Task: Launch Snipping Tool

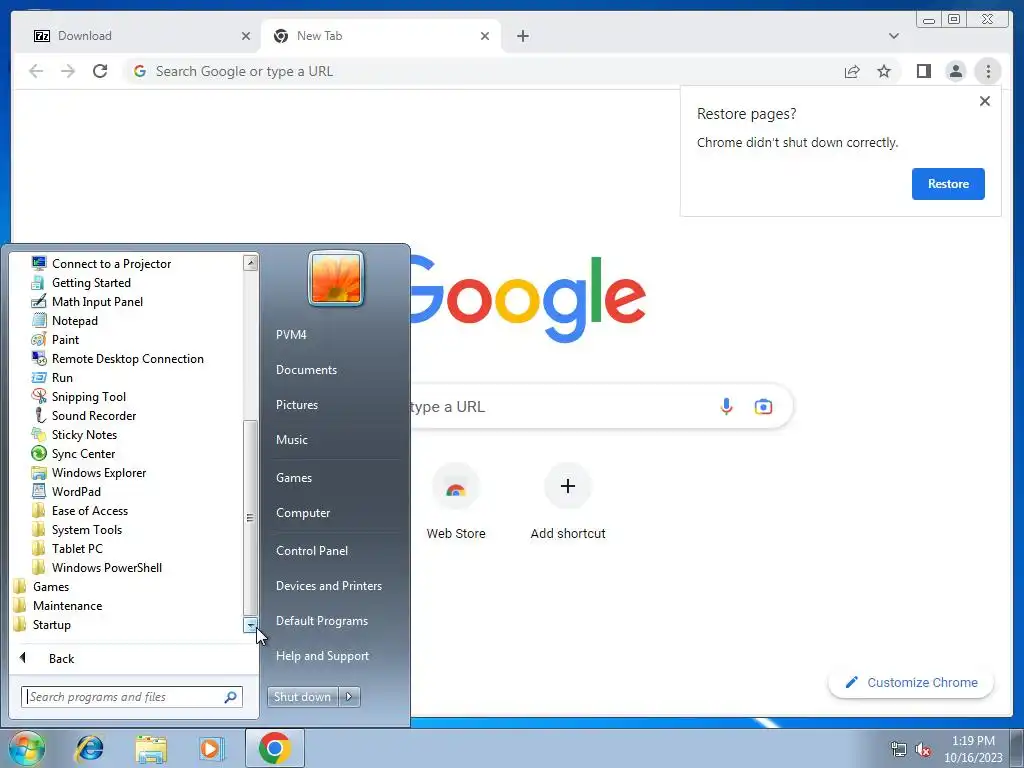Action: tap(78, 396)
